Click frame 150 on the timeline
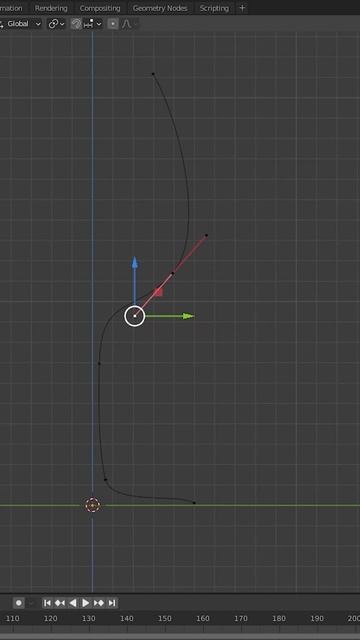 click(x=164, y=618)
